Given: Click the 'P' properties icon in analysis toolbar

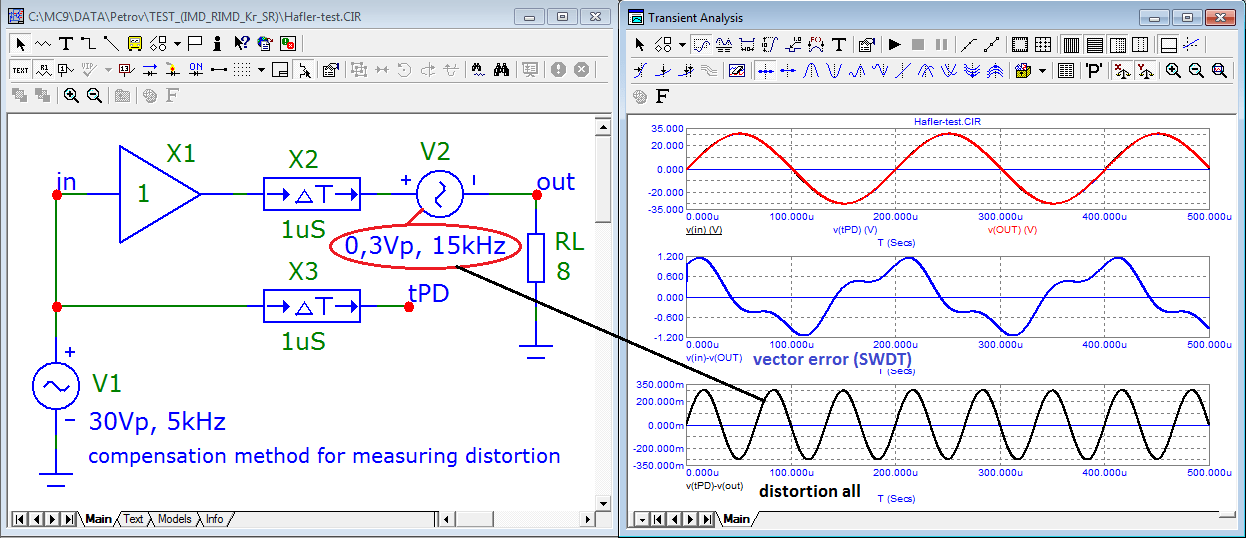Looking at the screenshot, I should click(1095, 70).
